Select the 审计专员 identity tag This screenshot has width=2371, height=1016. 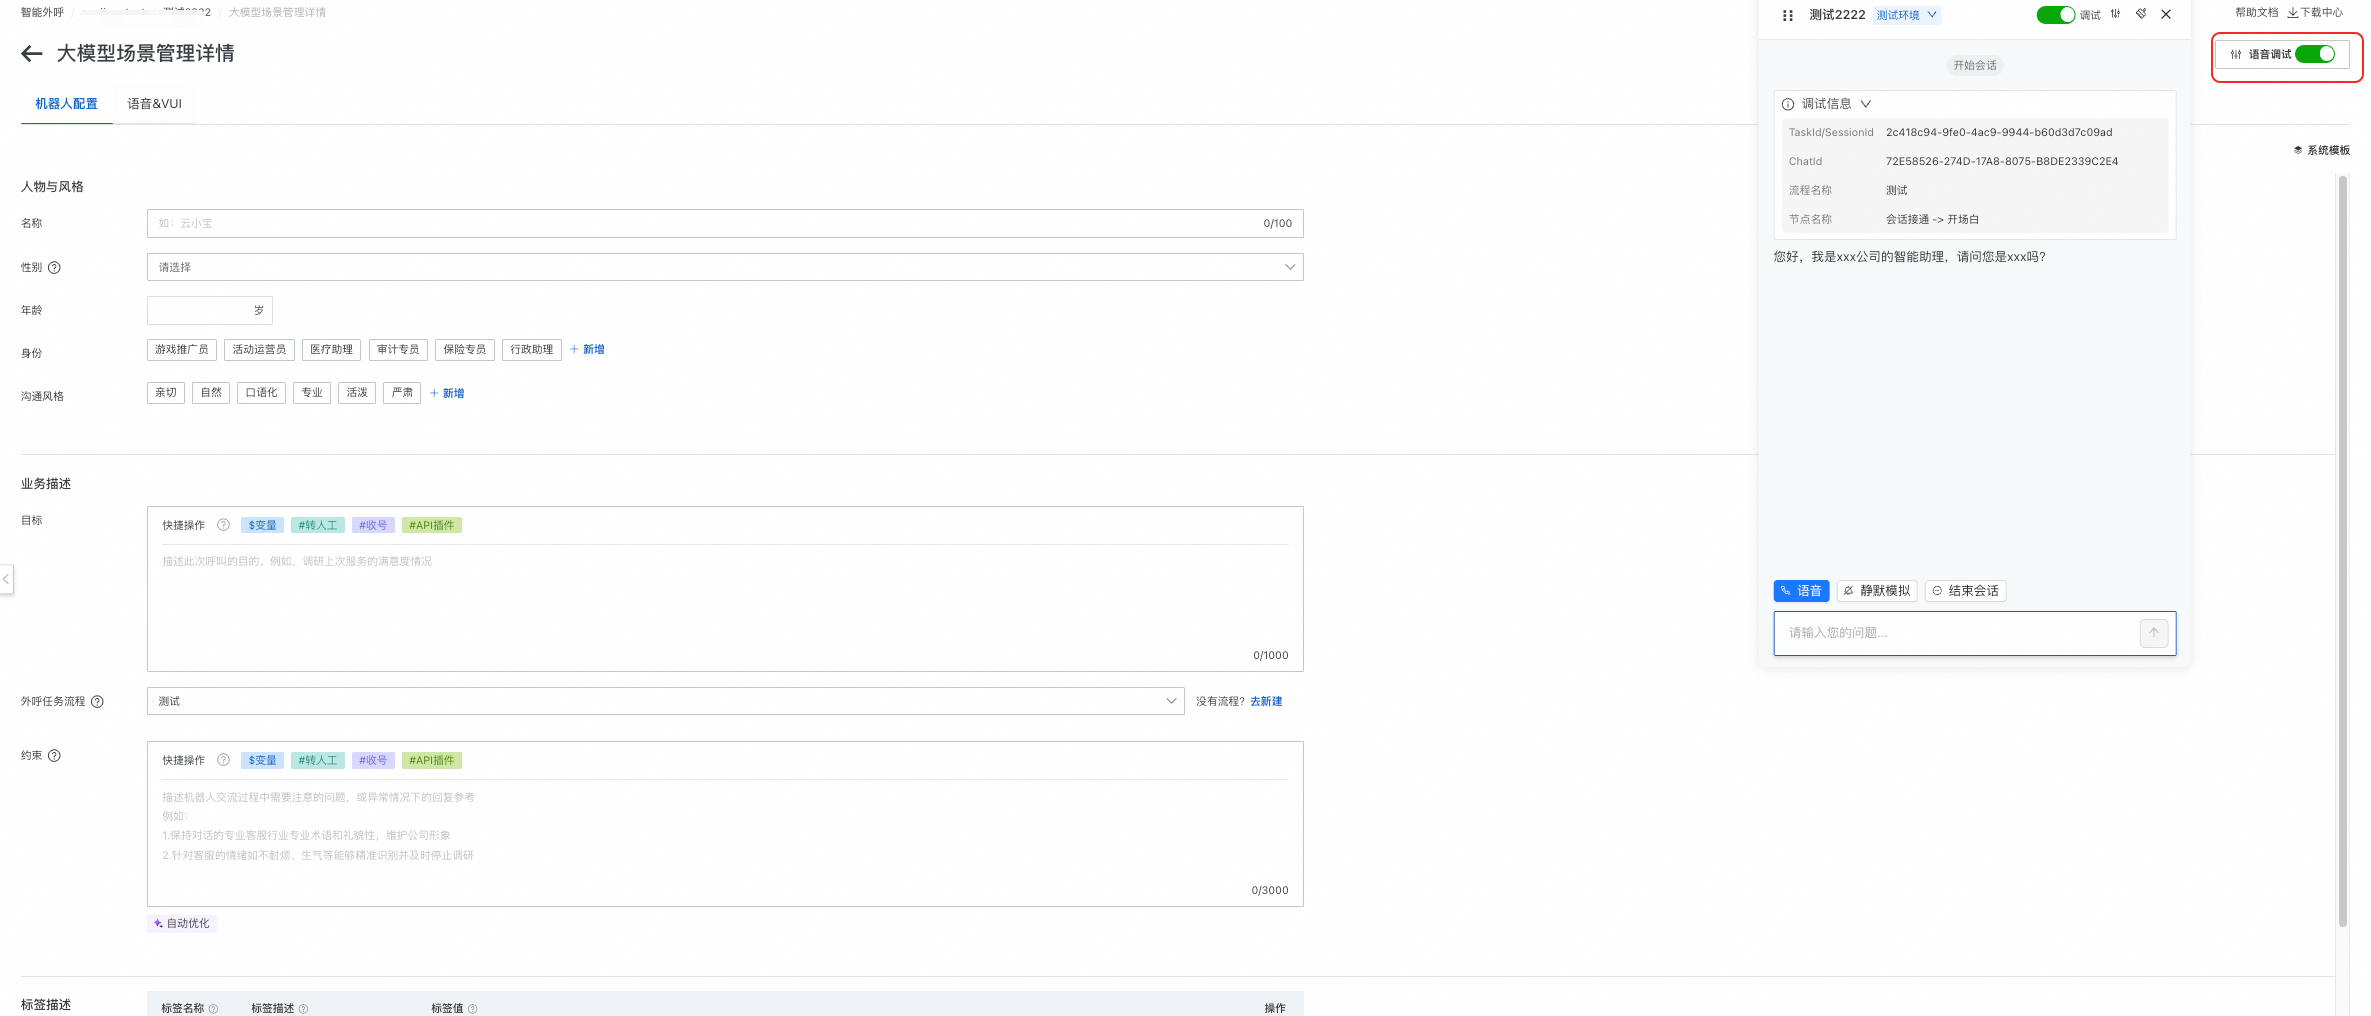click(398, 349)
